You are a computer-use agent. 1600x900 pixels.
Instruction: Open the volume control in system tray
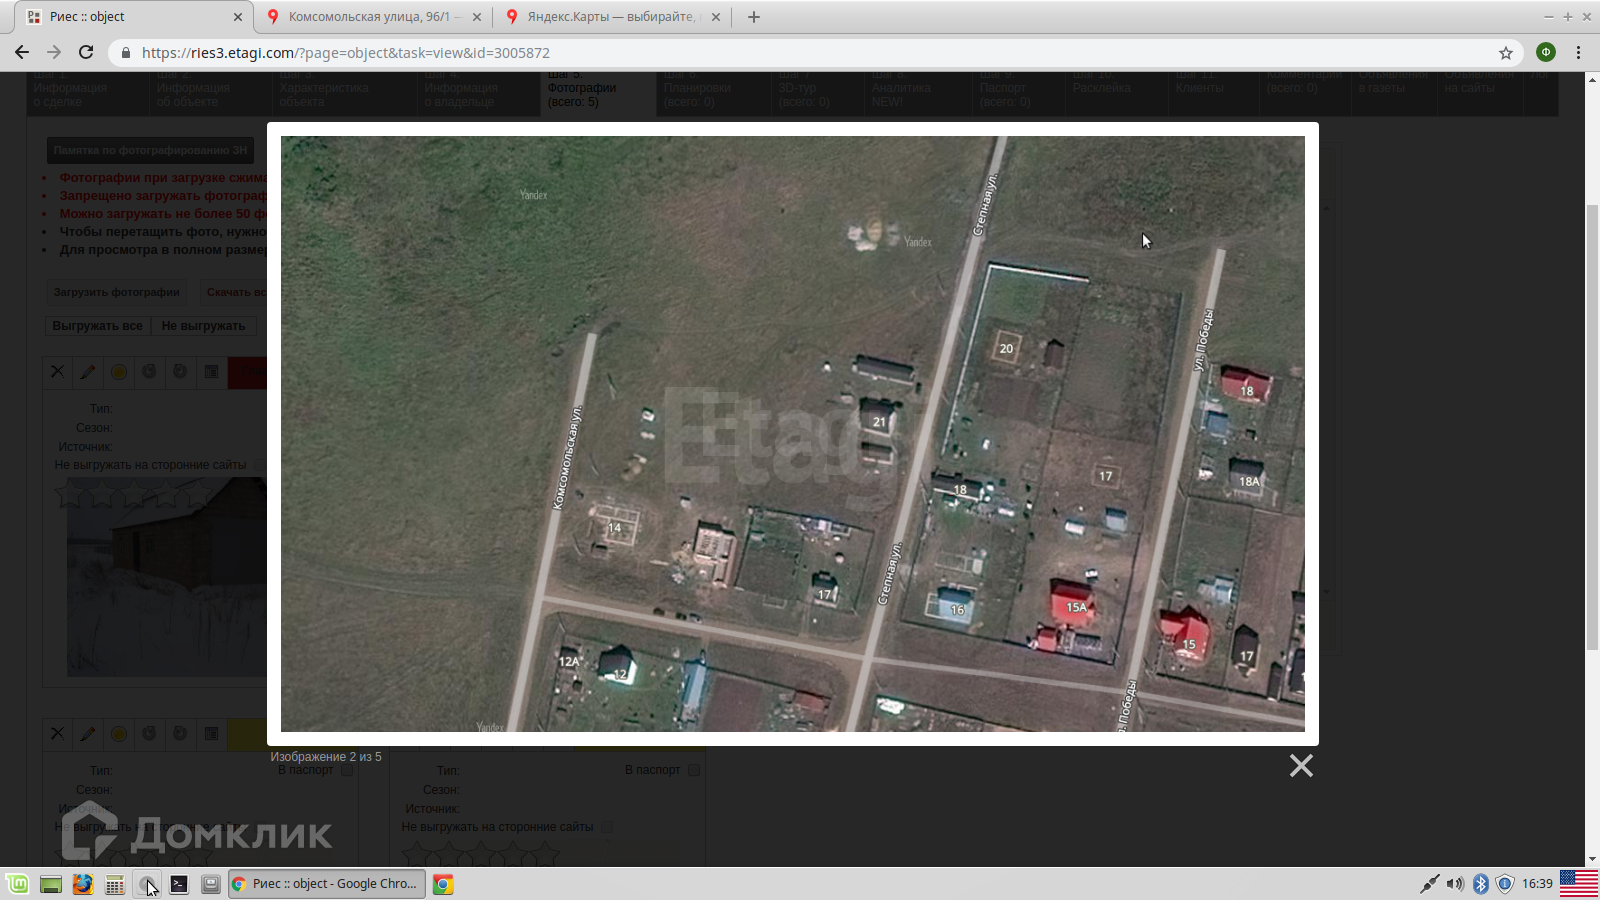1455,884
